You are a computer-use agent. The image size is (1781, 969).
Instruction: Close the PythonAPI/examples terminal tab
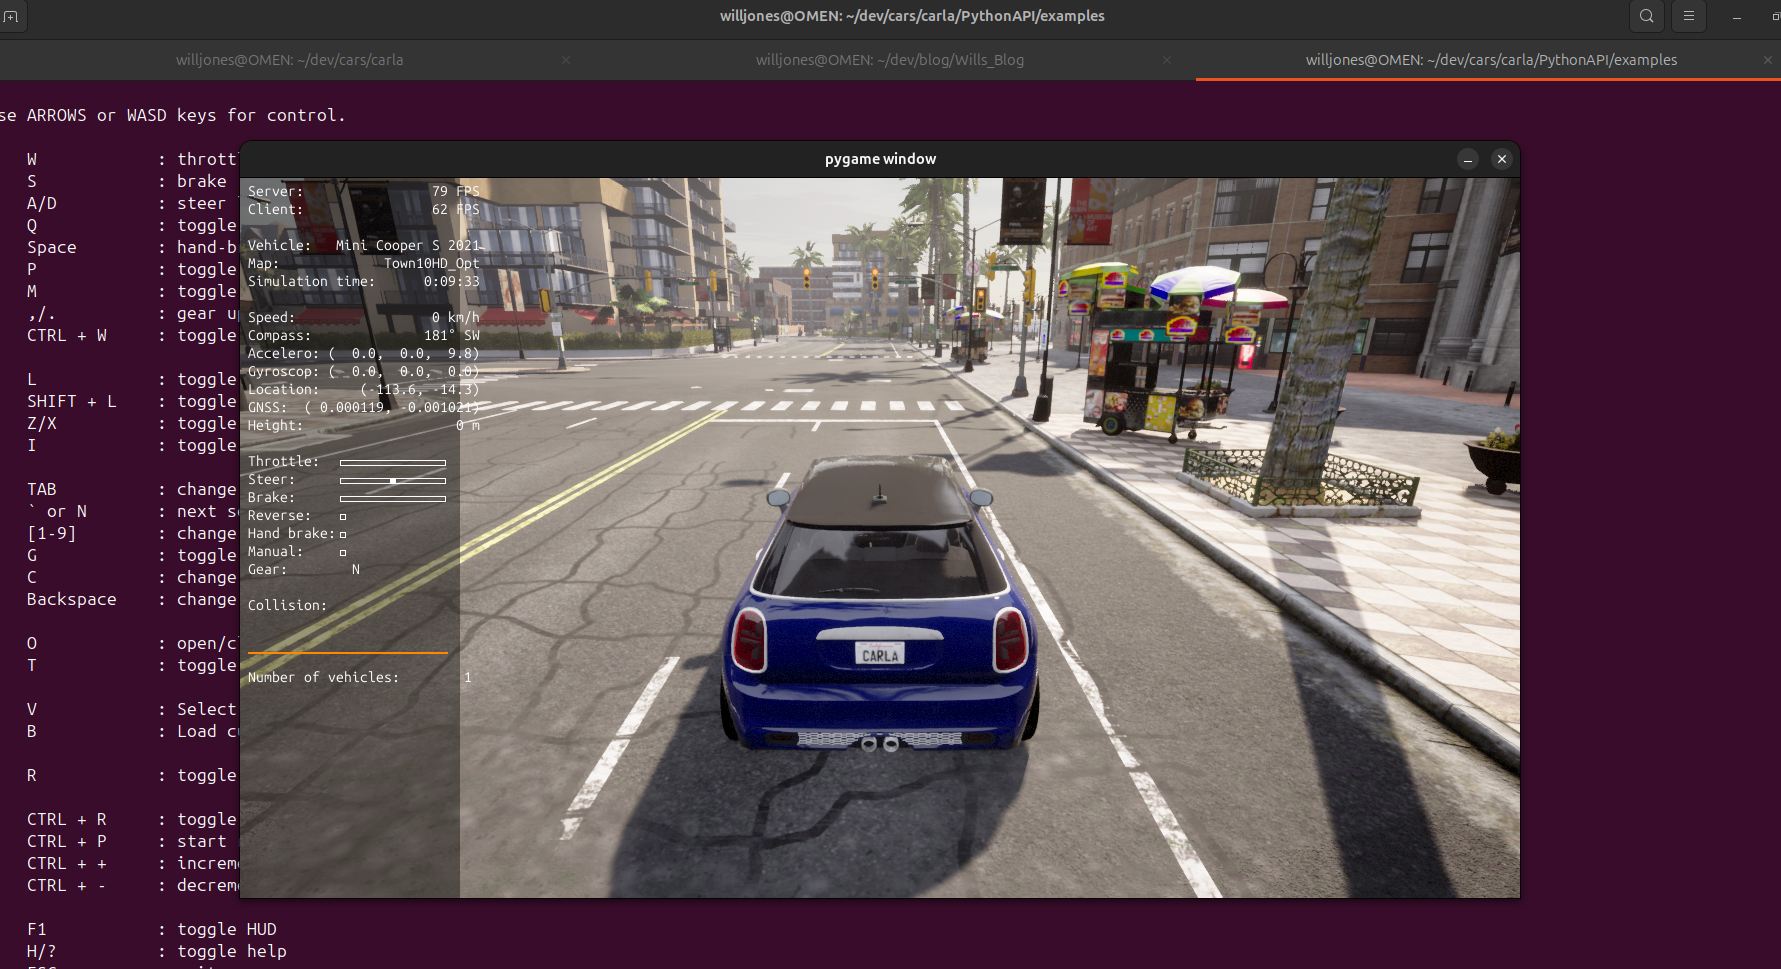[1767, 60]
